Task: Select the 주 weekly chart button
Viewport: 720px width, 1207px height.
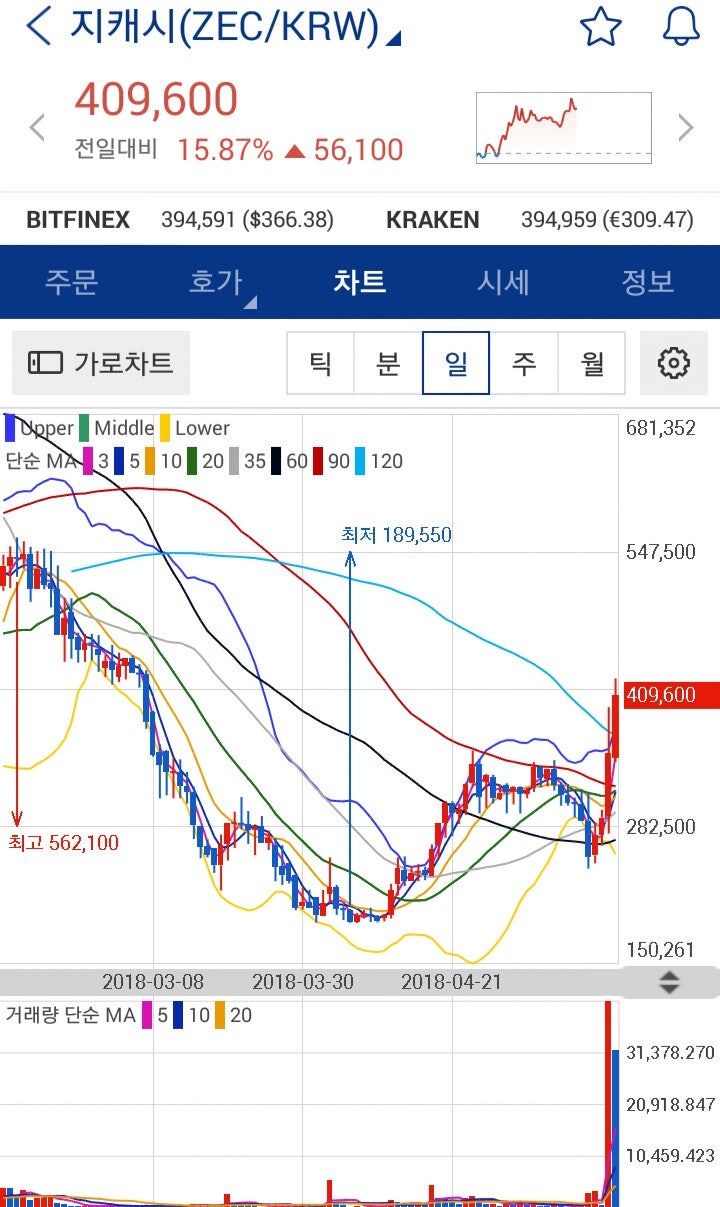Action: [524, 363]
